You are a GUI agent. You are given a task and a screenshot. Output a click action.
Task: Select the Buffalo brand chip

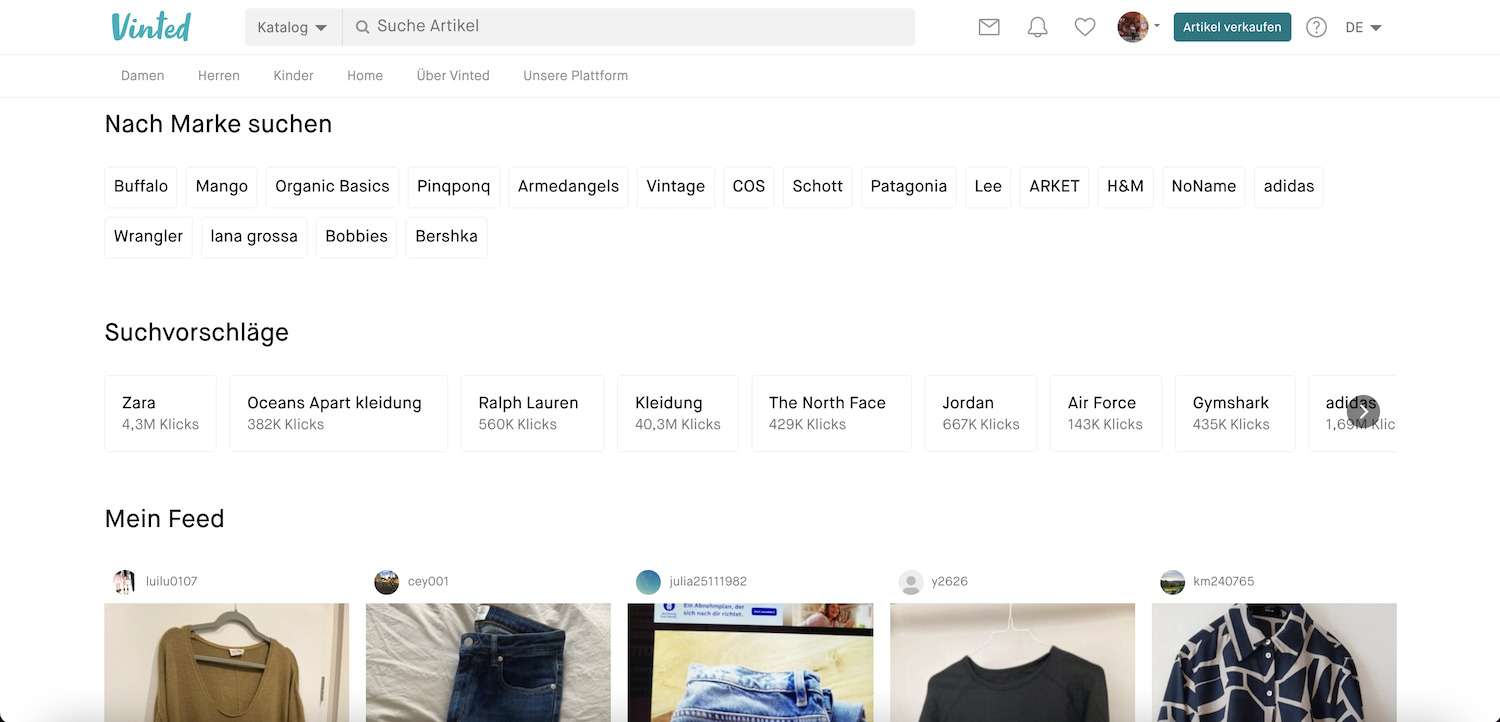(x=141, y=187)
